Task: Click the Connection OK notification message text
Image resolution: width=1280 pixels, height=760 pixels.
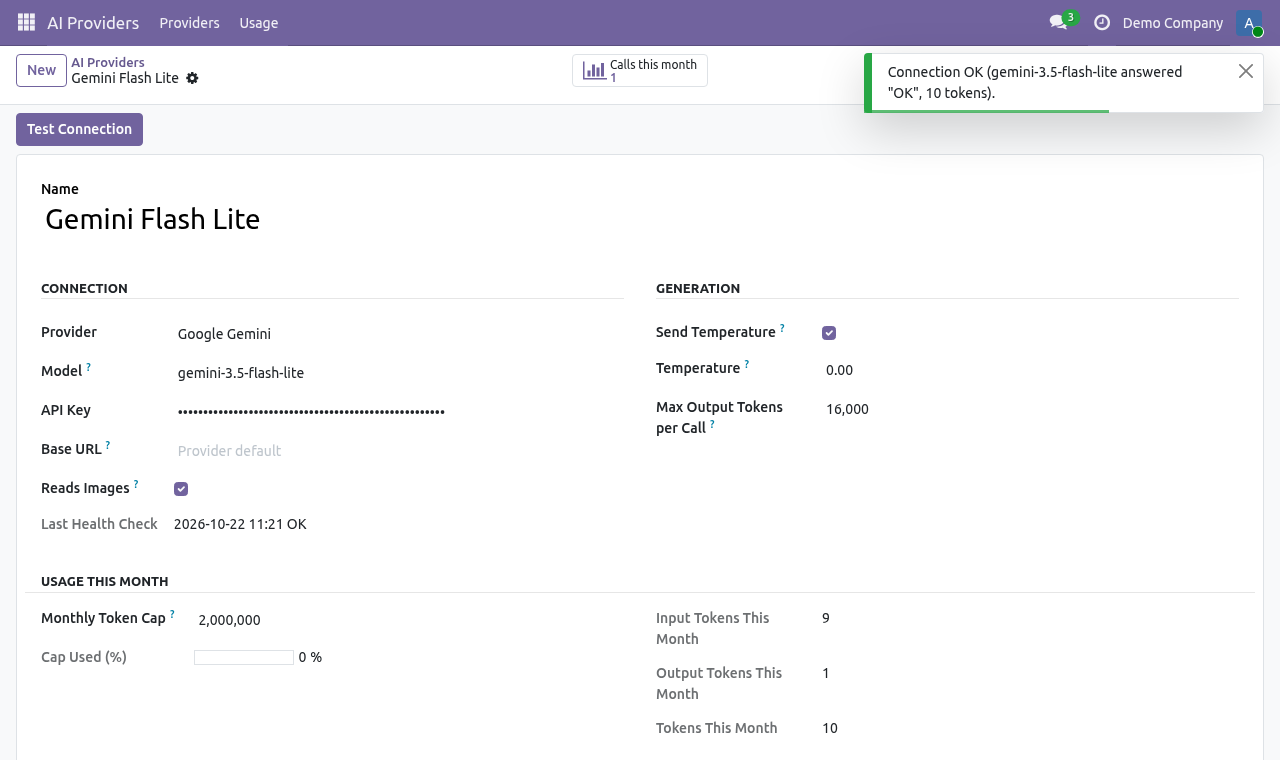Action: (x=1035, y=82)
